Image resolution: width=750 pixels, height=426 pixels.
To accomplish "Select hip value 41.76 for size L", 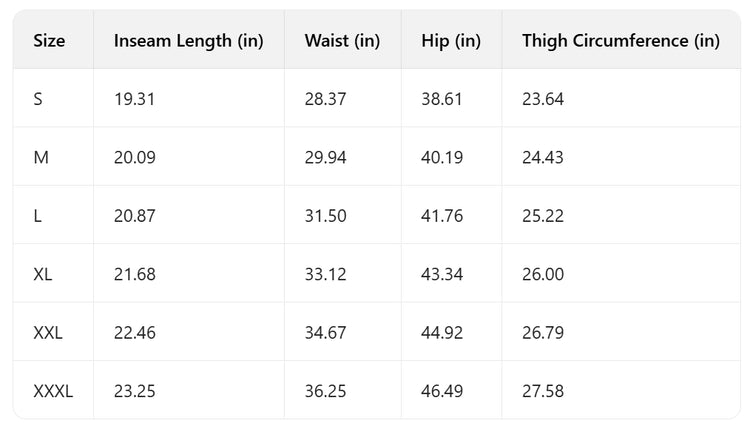I will [443, 216].
